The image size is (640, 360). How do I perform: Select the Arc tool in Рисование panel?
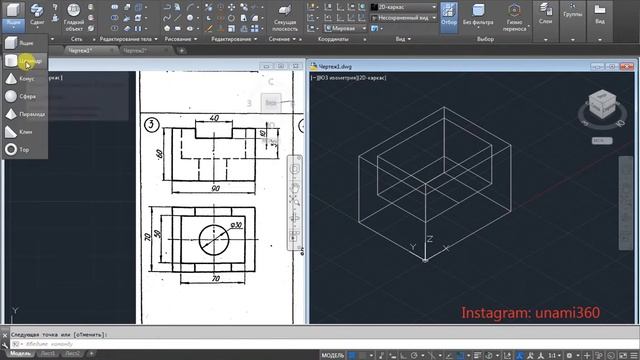point(190,7)
